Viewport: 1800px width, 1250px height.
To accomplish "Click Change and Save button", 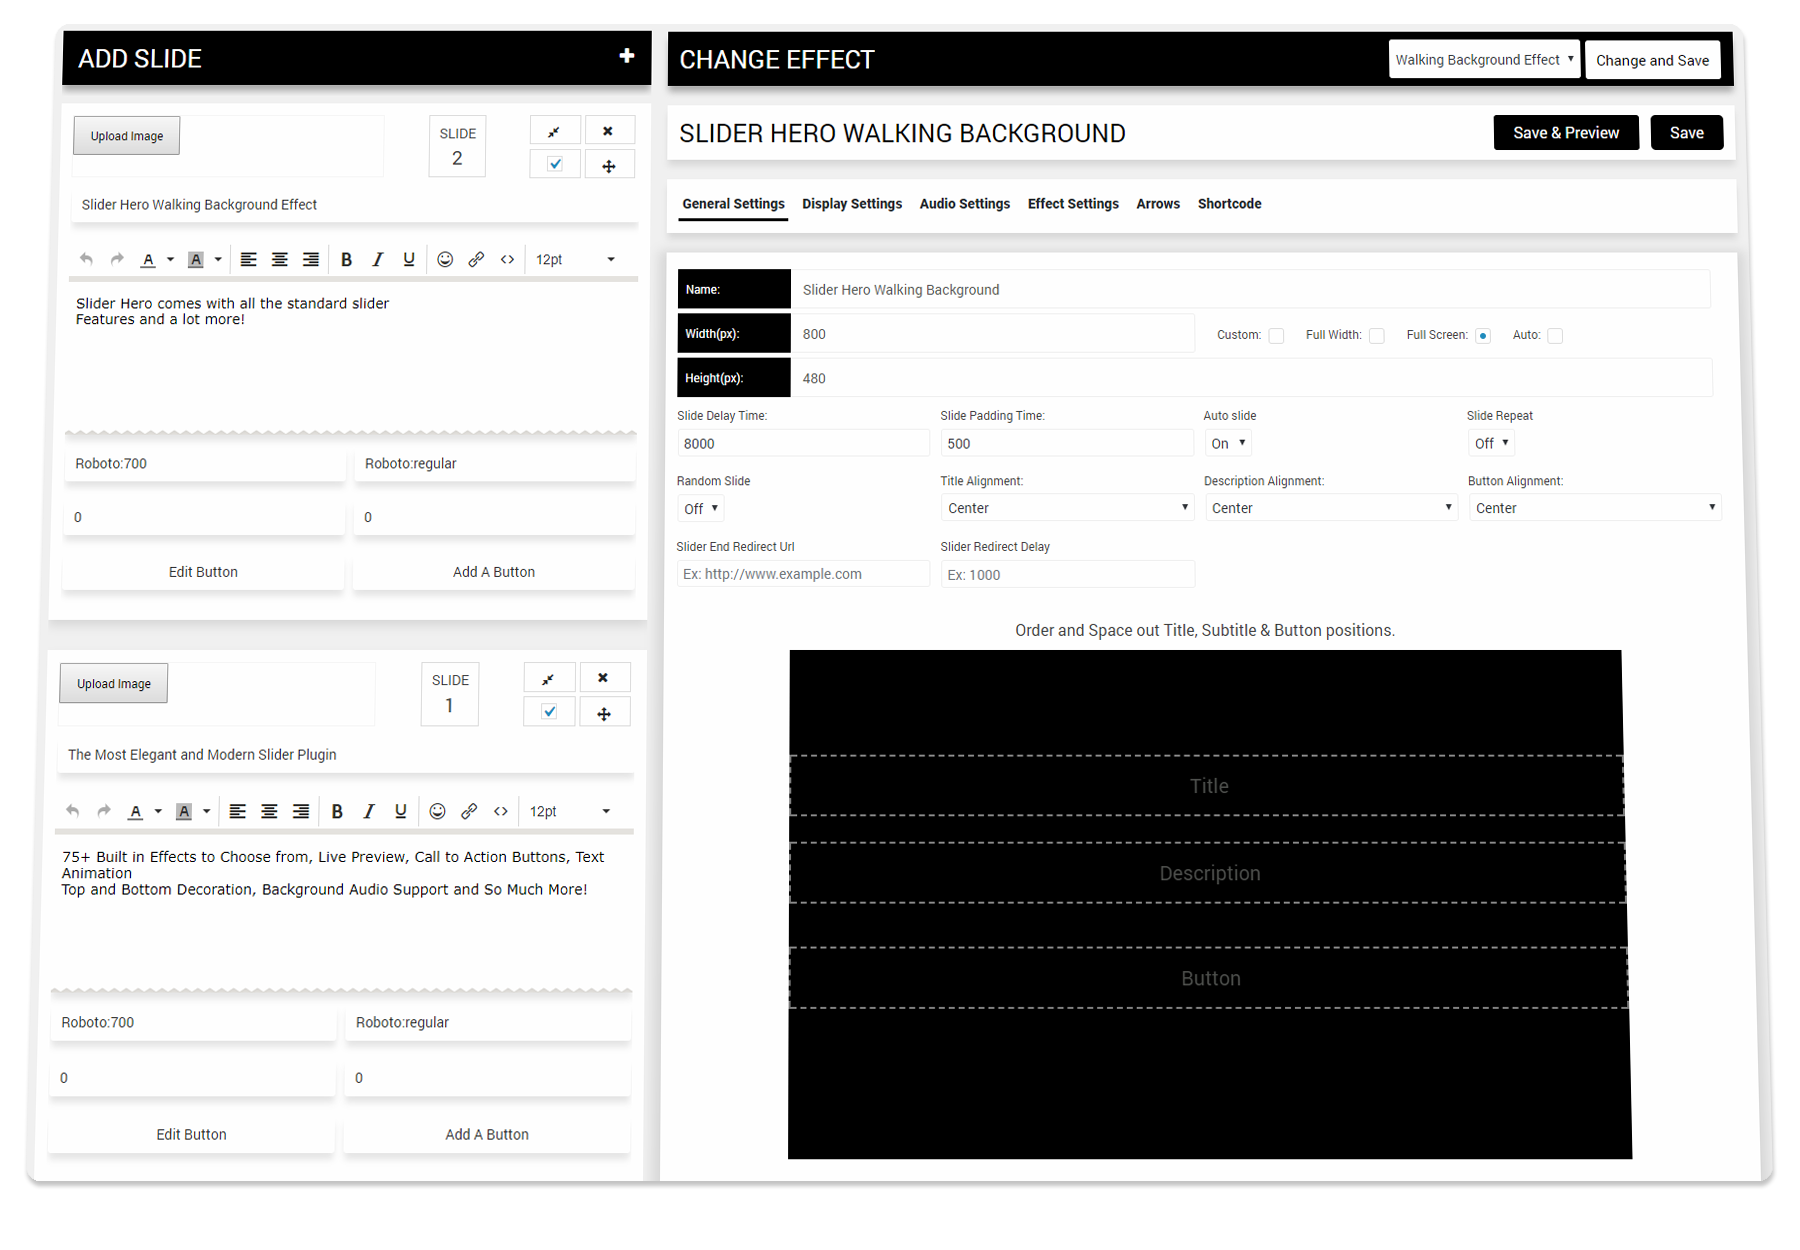I will (x=1652, y=60).
